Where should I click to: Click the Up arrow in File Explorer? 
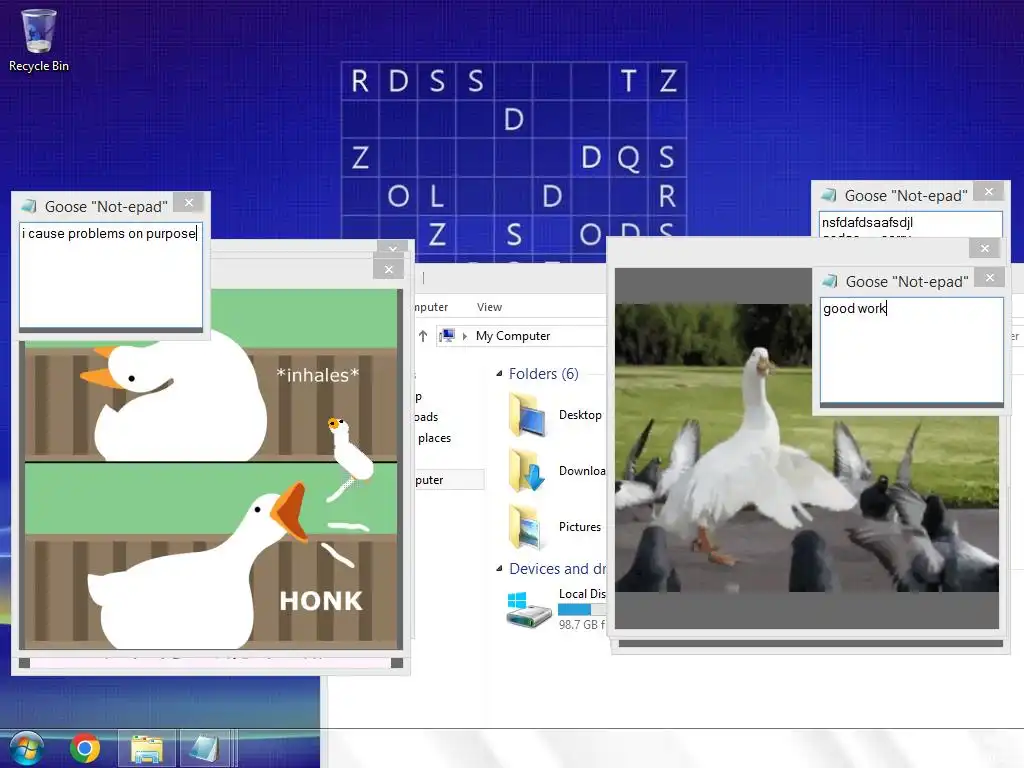423,336
